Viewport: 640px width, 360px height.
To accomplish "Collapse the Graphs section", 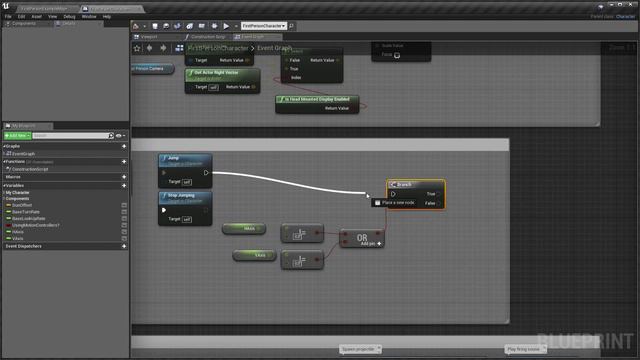I will pos(4,146).
